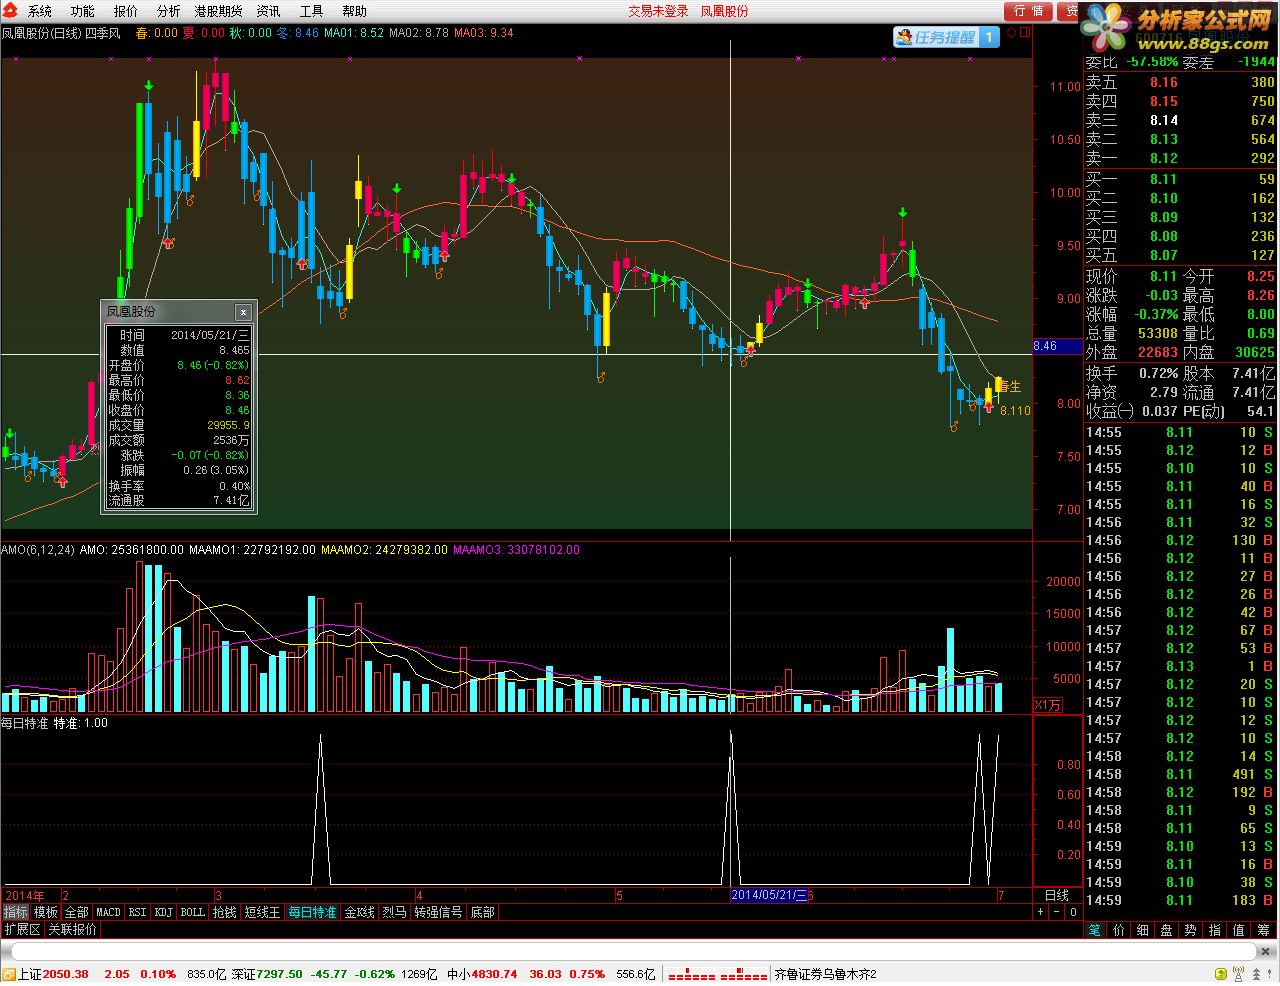Select the 笔 tick tab

tap(1095, 929)
